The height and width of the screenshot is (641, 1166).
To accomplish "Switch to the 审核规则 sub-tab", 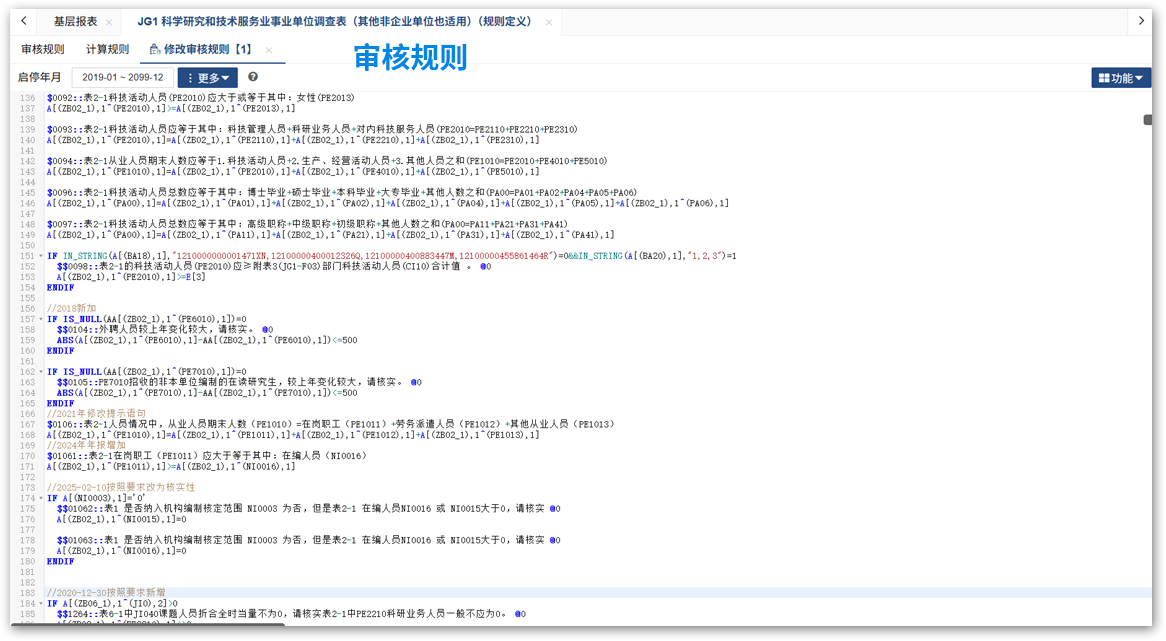I will [x=43, y=49].
